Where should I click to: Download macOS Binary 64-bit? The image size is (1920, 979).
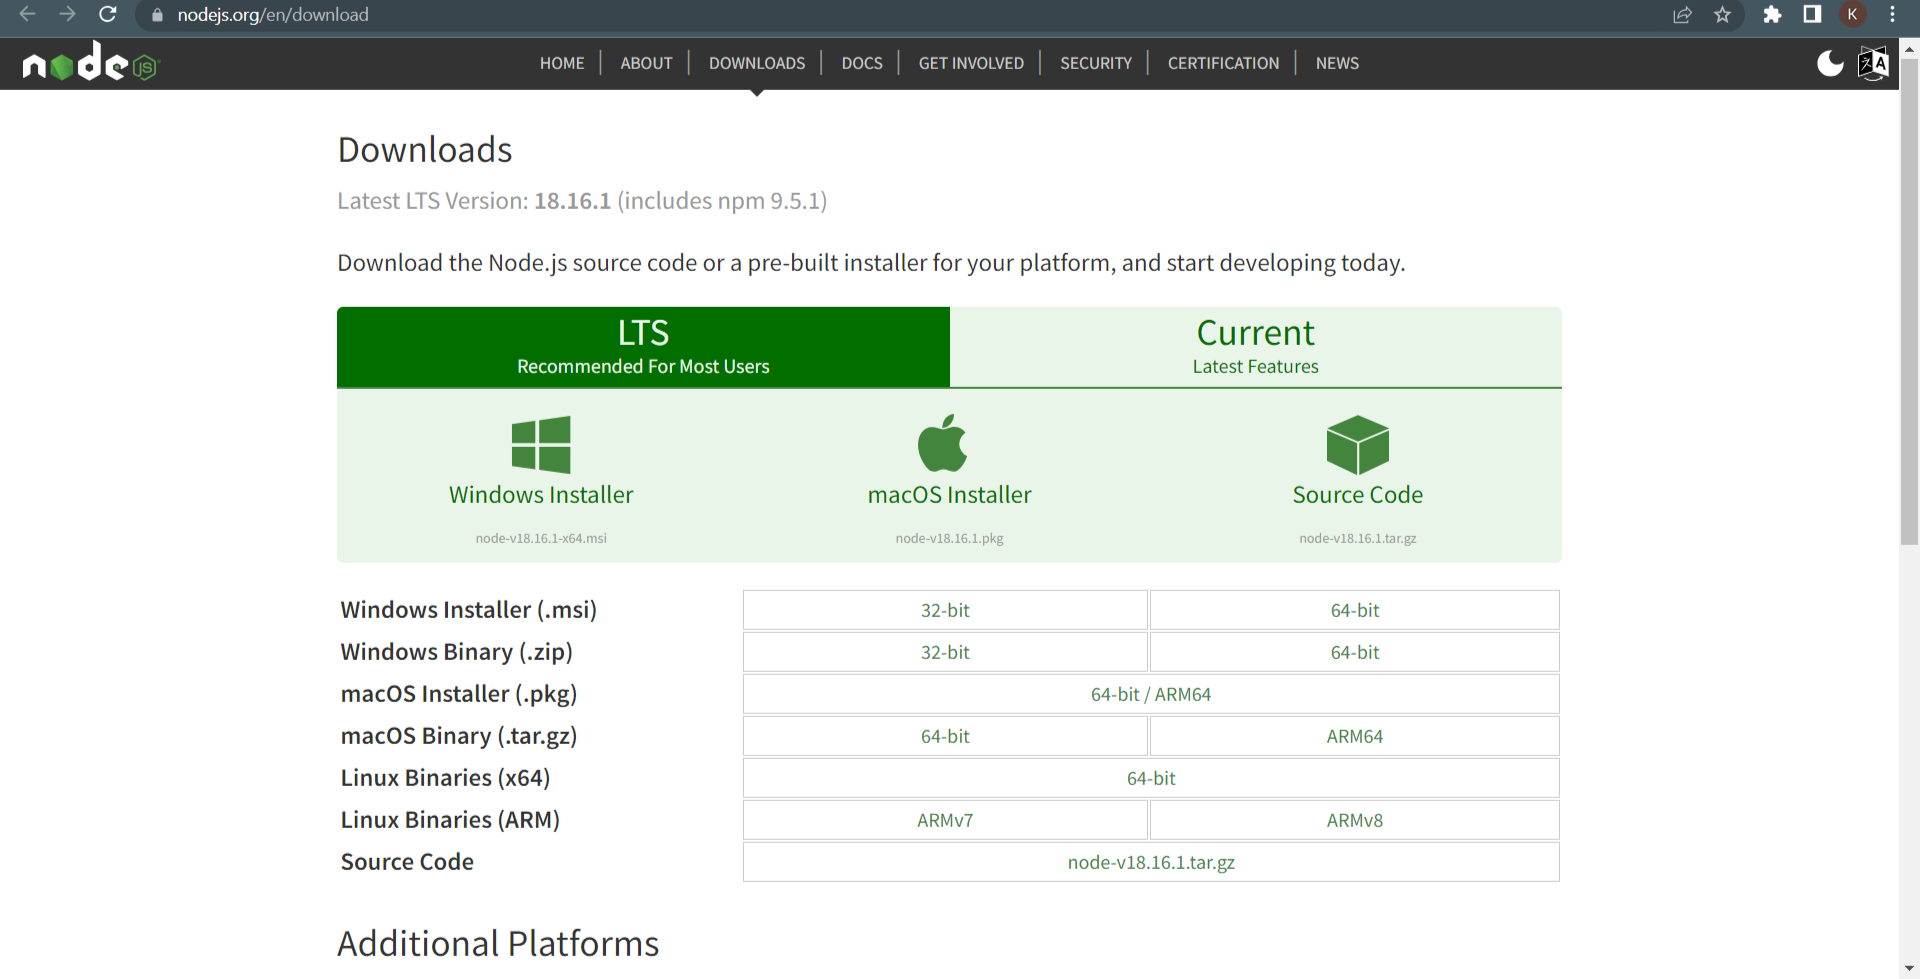(945, 736)
